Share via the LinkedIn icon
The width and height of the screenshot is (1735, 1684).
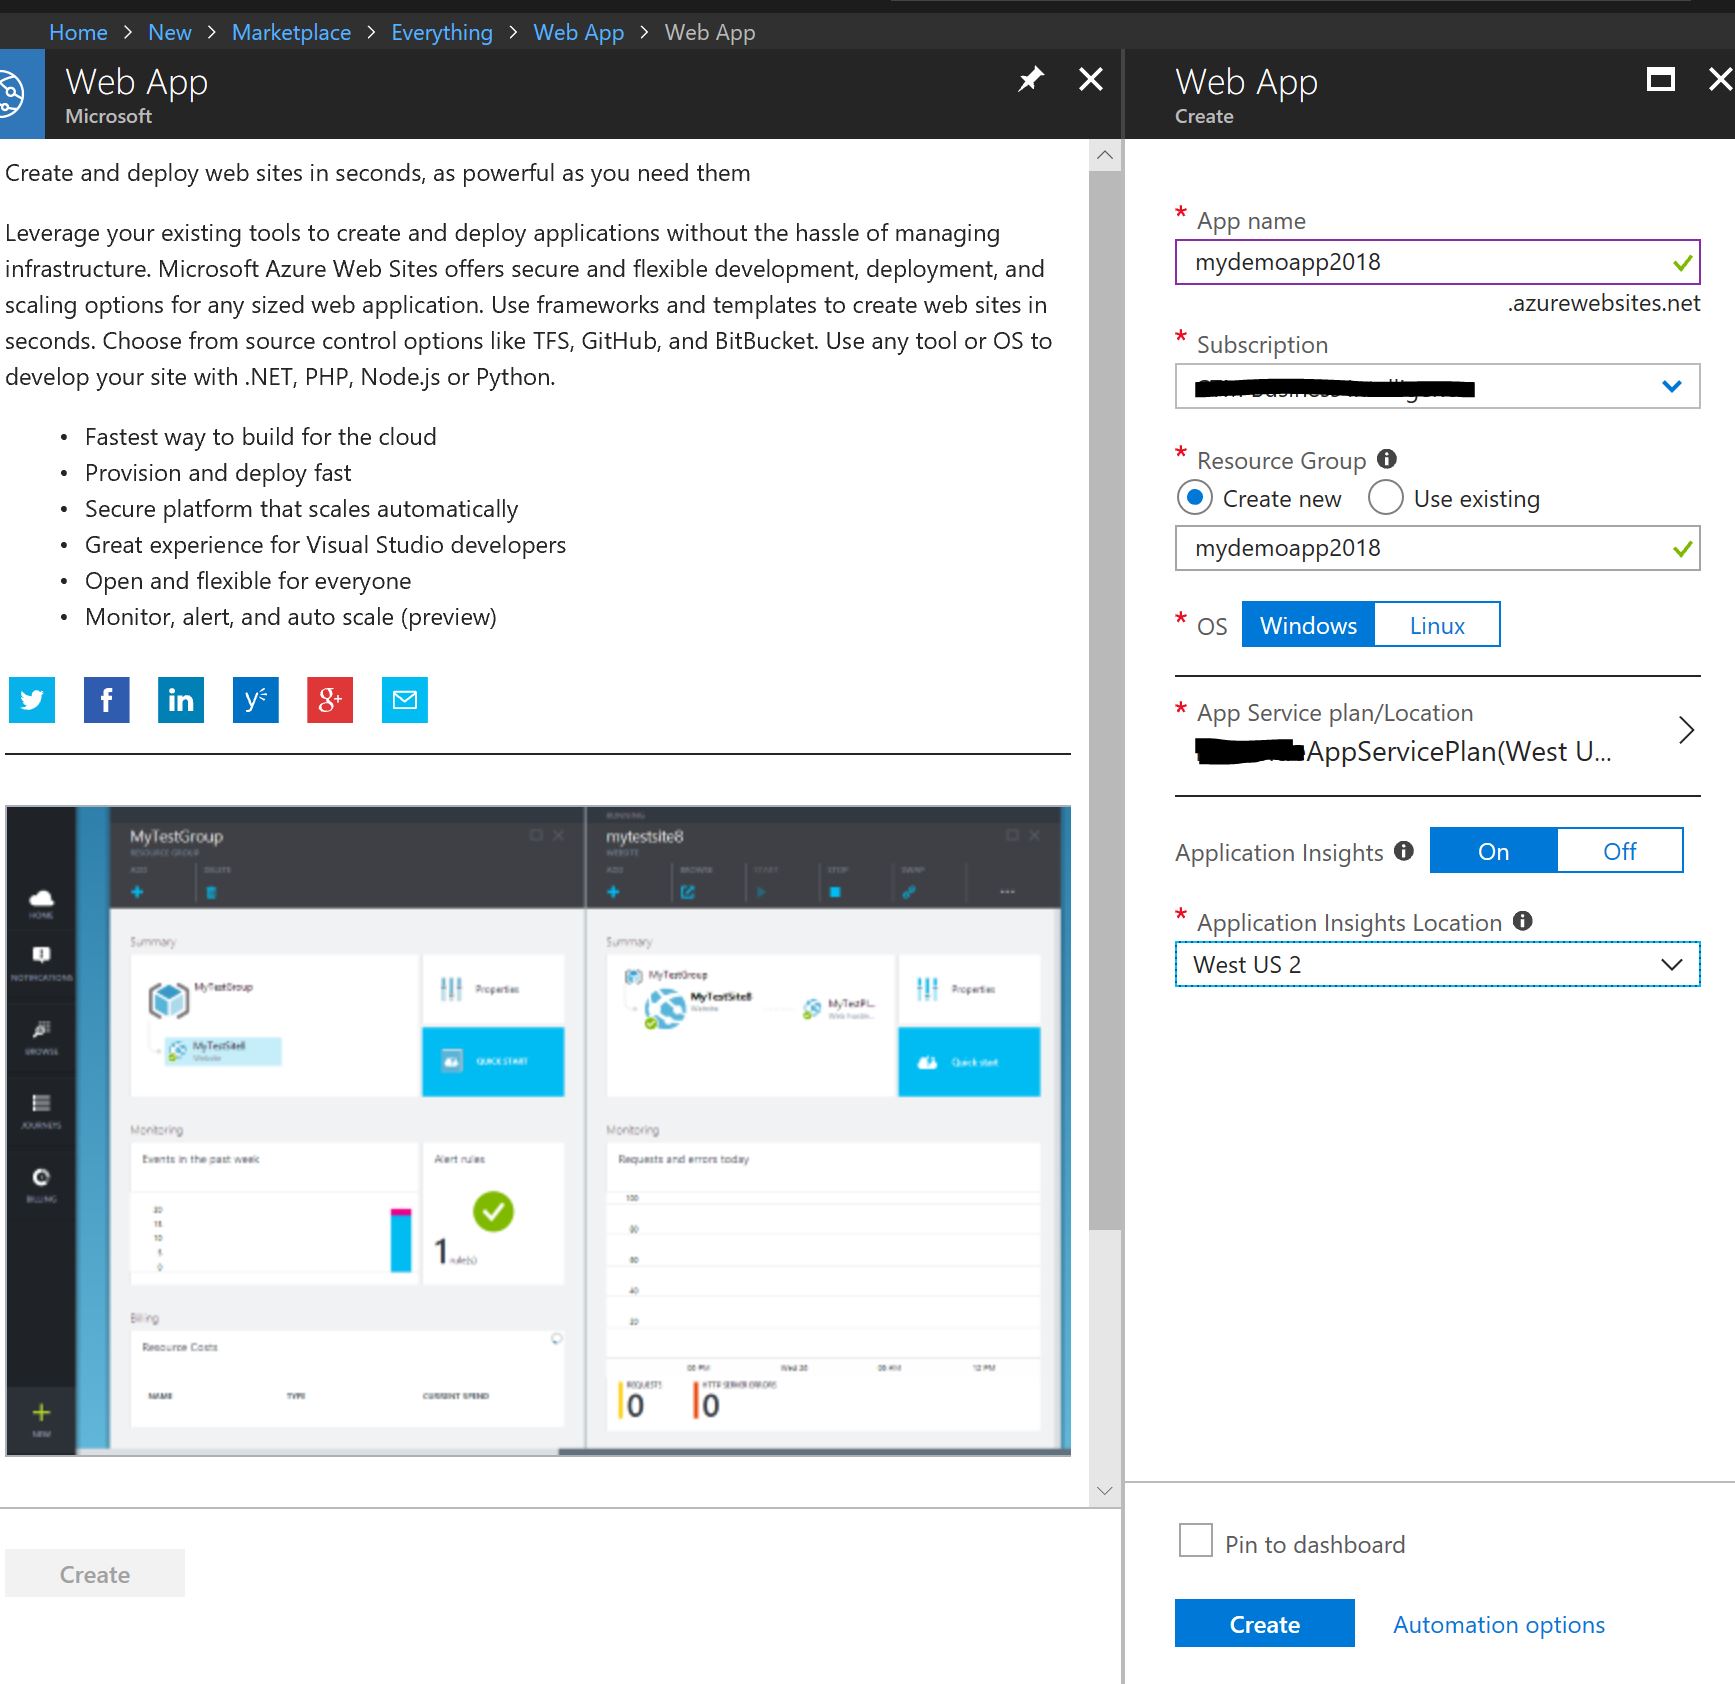point(181,700)
